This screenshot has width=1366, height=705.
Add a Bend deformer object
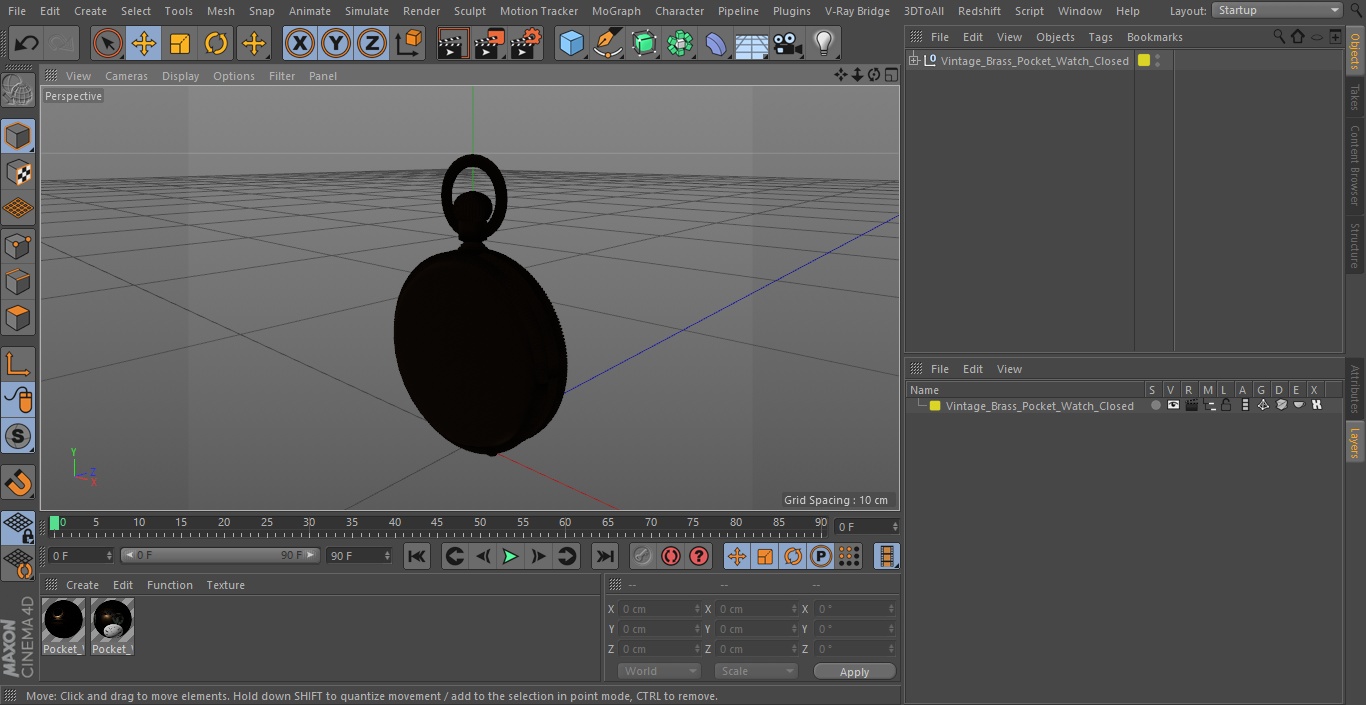click(716, 43)
